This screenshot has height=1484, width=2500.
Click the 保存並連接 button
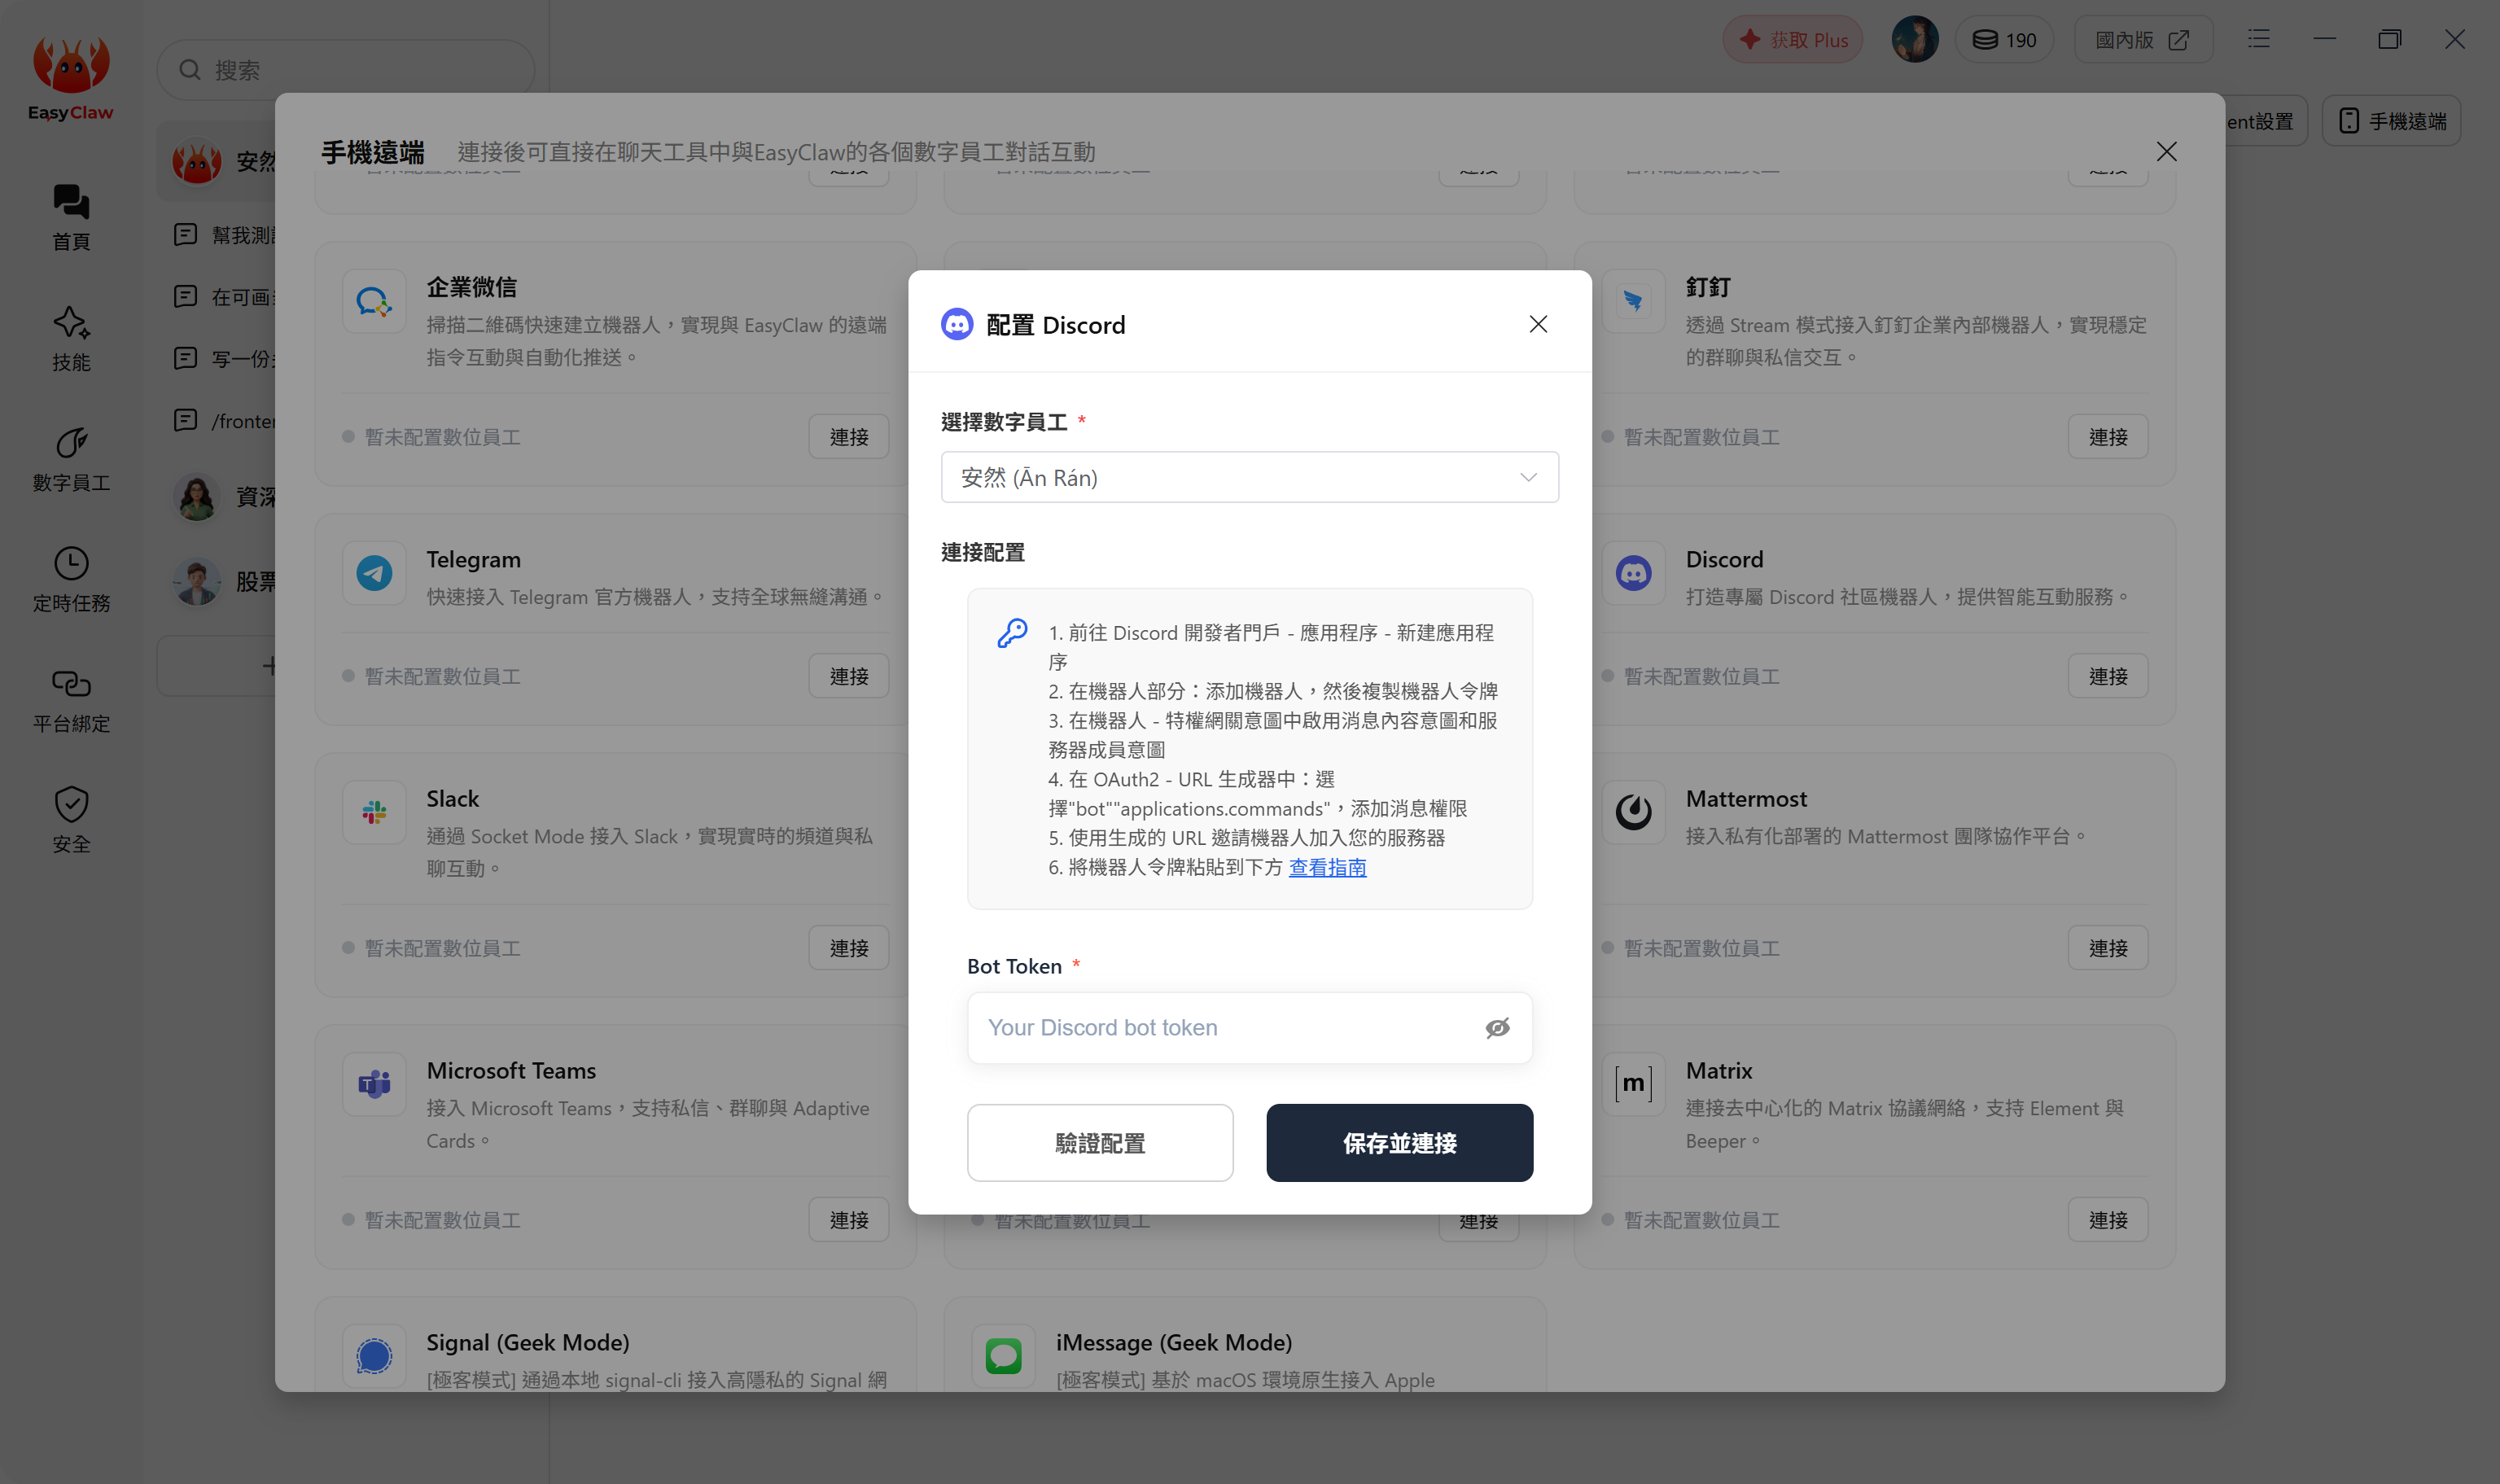1399,1142
